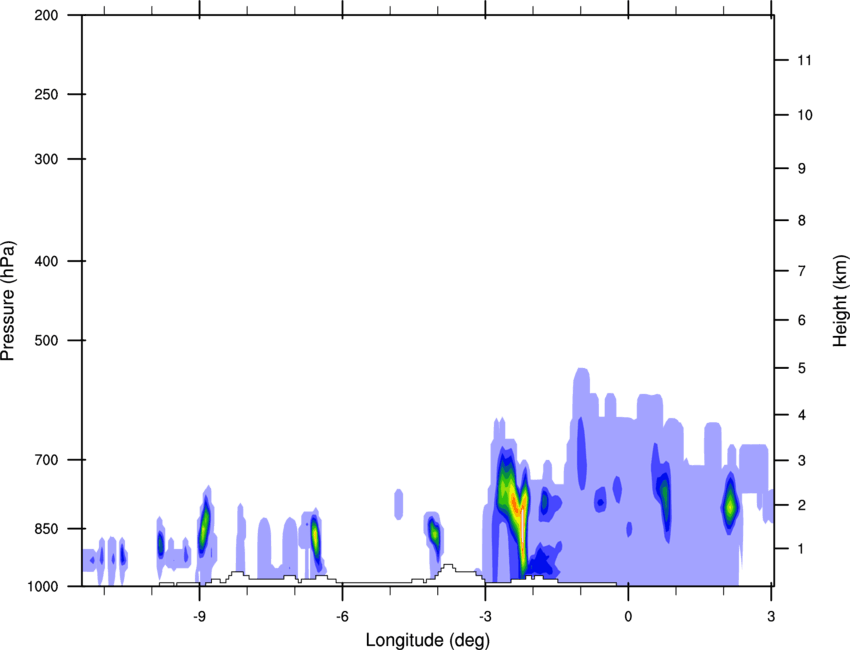Viewport: 850px width, 650px height.
Task: Pick the 11 km height tick label
Action: pyautogui.click(x=805, y=60)
